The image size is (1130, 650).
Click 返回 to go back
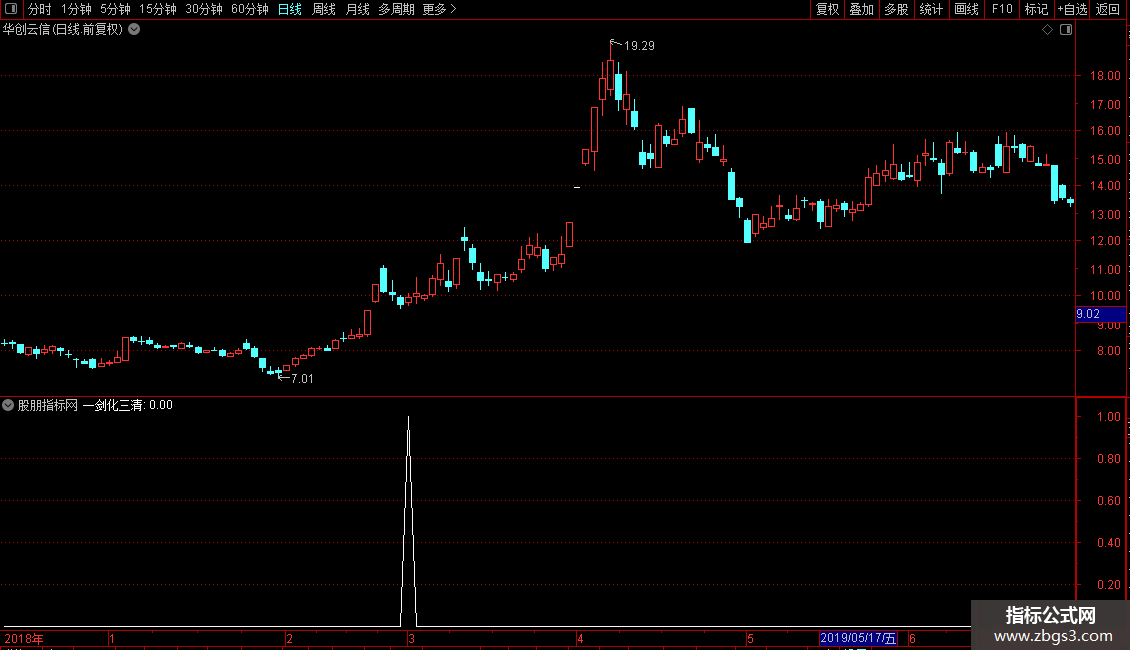coord(1108,9)
